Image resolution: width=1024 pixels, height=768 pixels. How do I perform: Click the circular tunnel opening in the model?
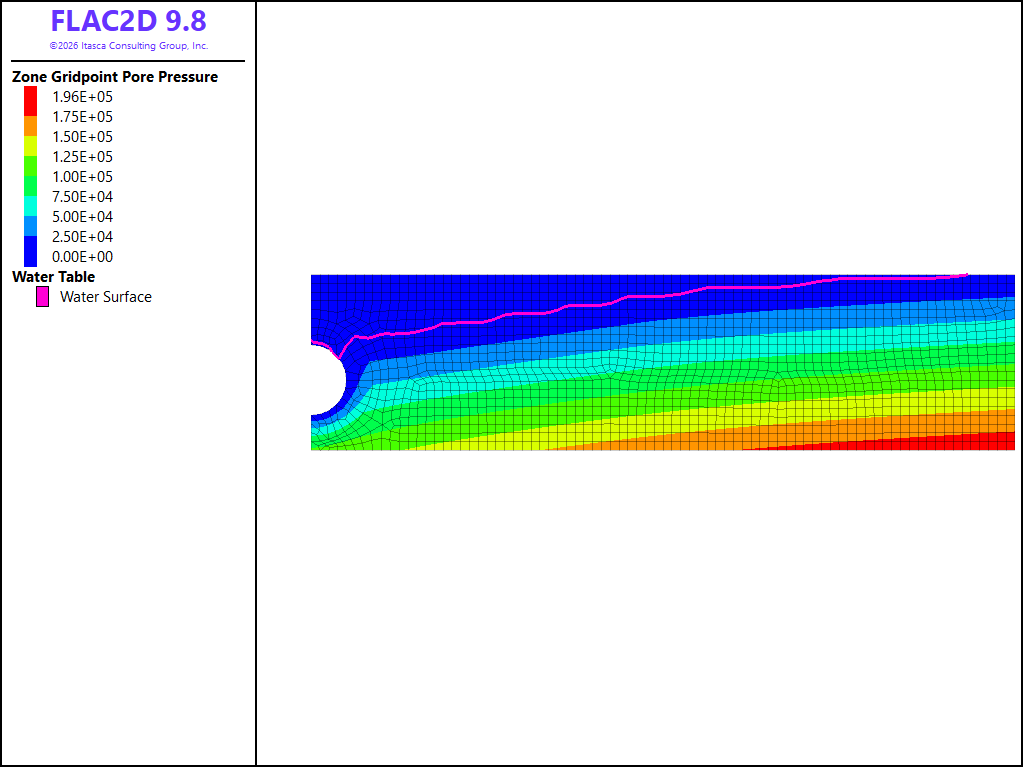[x=327, y=379]
